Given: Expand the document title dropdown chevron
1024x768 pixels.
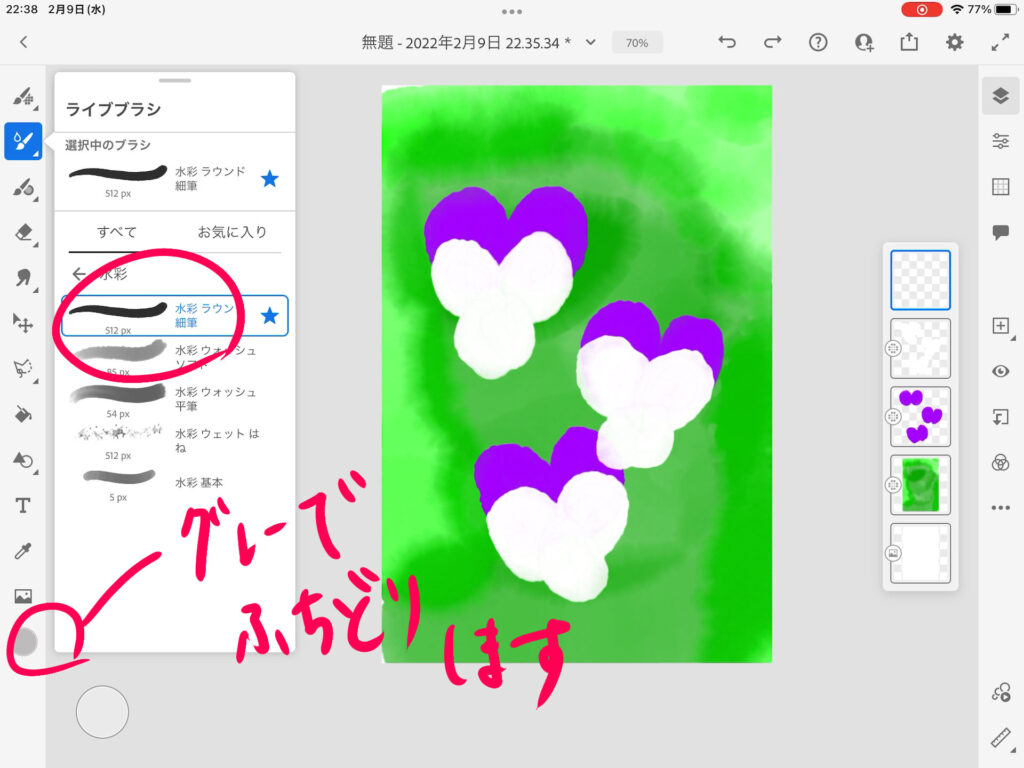Looking at the screenshot, I should [x=591, y=42].
